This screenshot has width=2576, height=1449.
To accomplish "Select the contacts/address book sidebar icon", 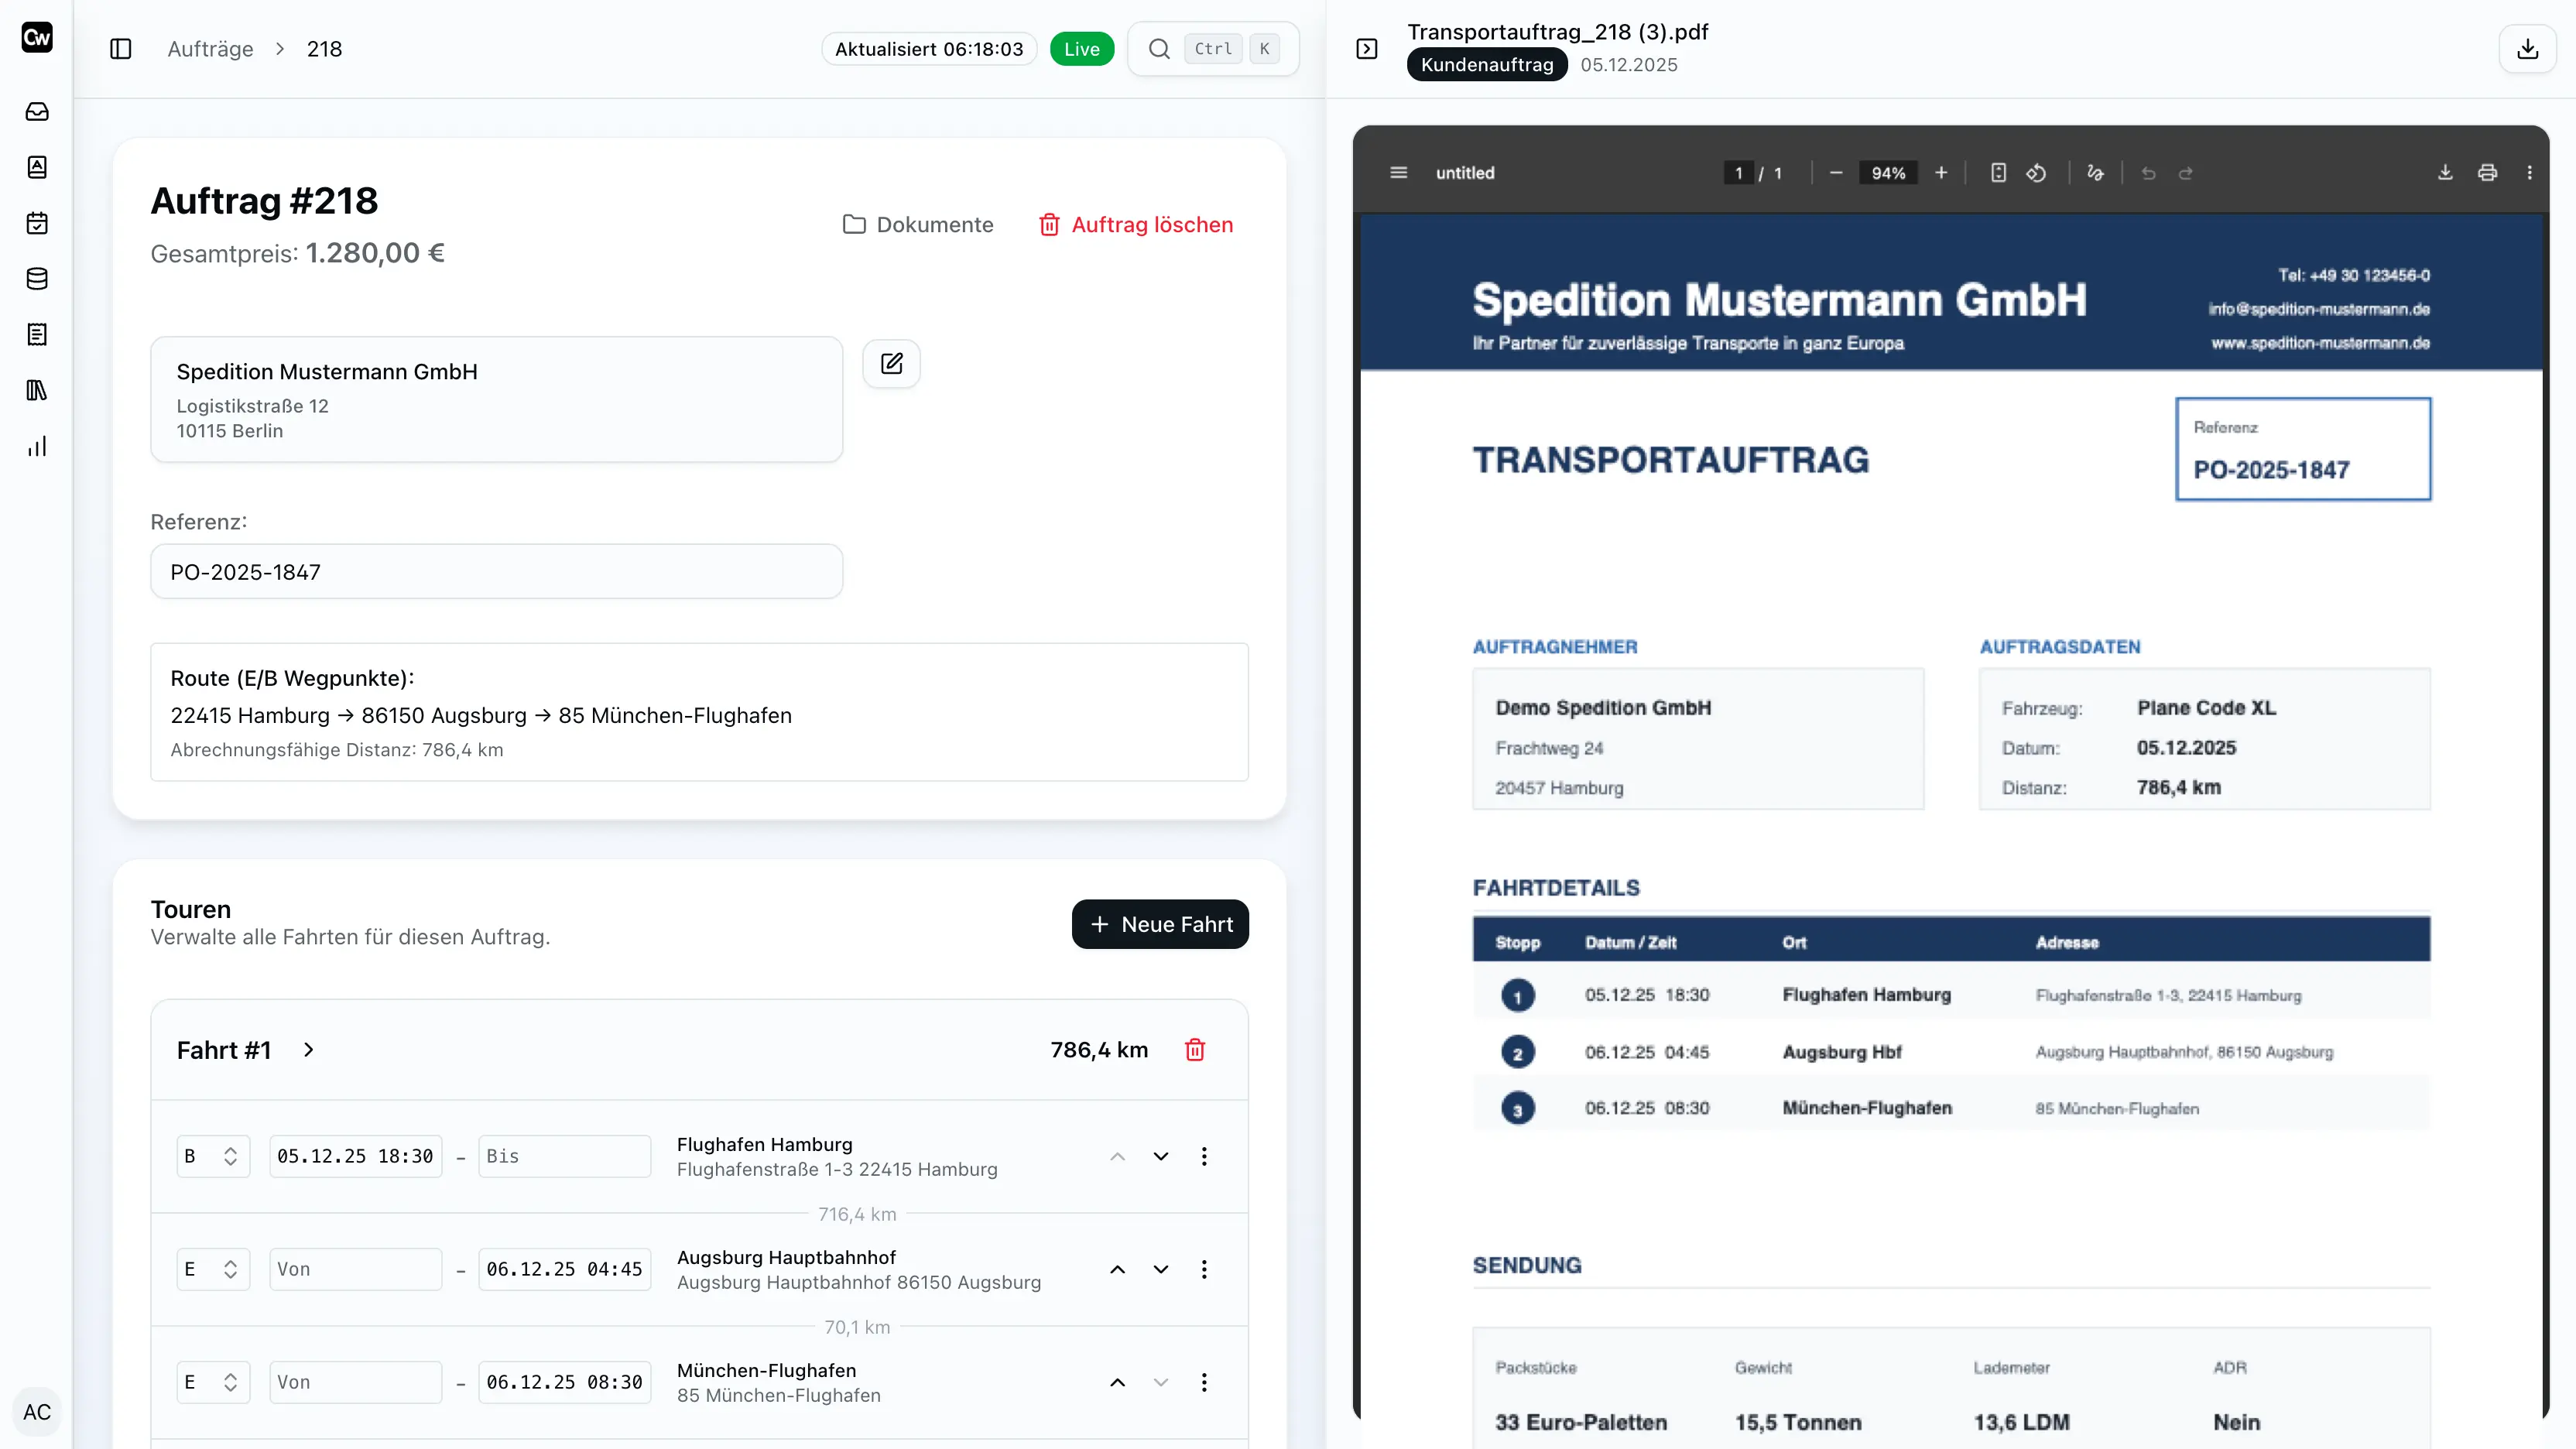I will (x=37, y=168).
